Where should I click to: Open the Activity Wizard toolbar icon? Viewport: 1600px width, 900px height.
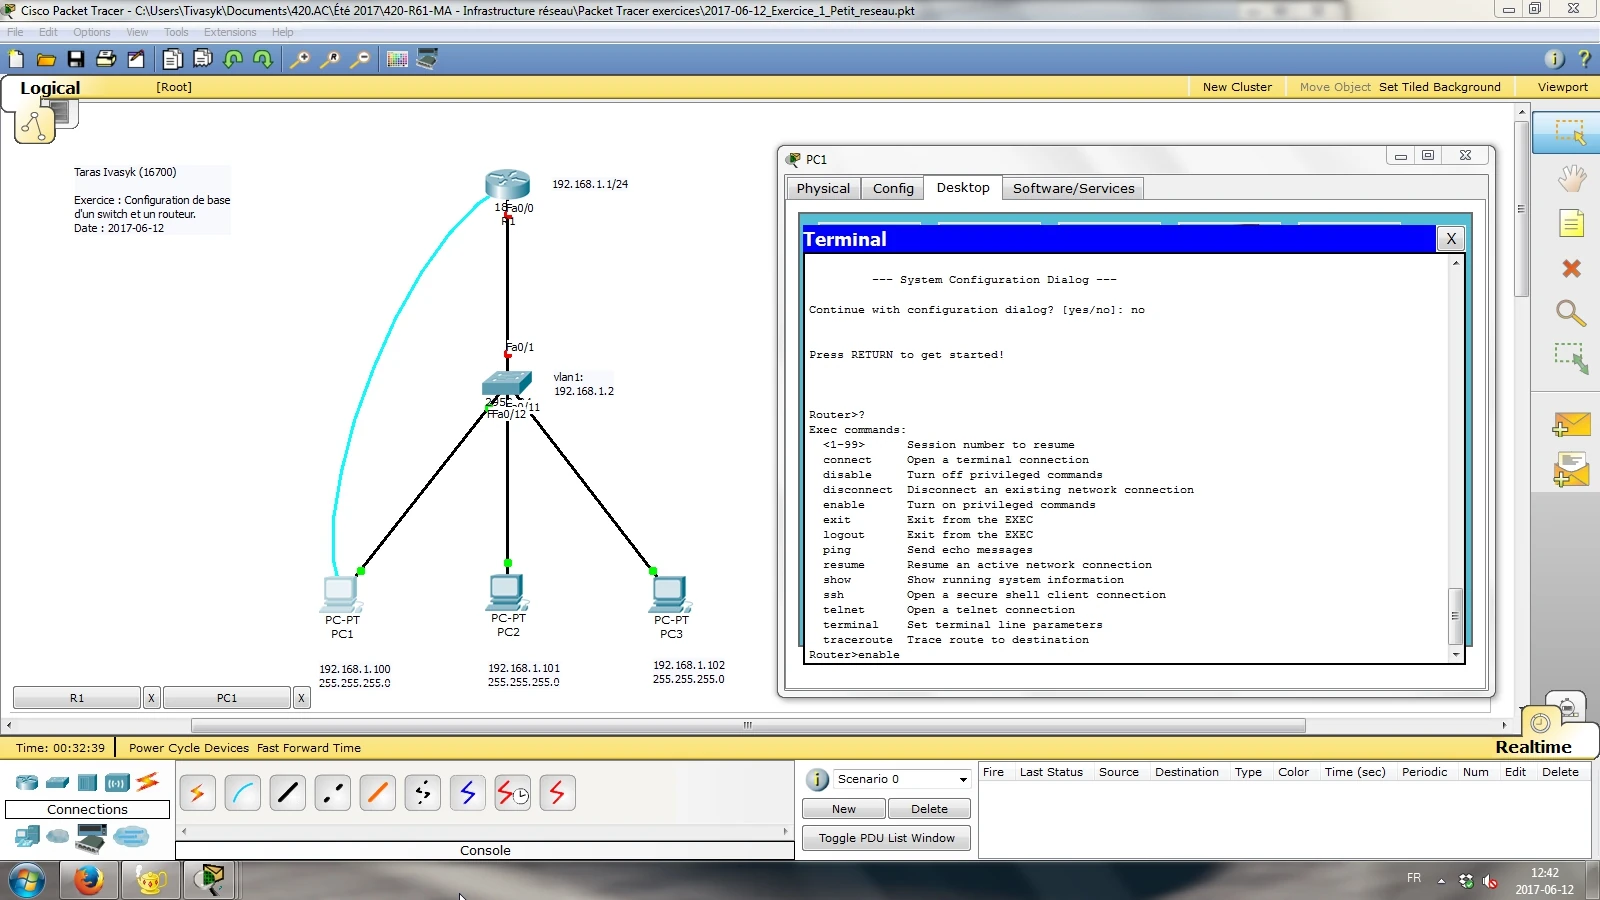[136, 59]
